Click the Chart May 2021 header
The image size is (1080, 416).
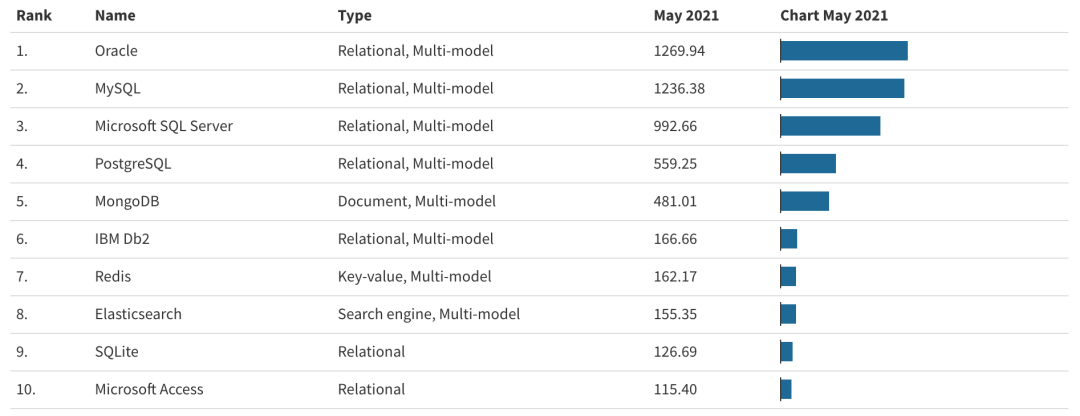pyautogui.click(x=834, y=15)
